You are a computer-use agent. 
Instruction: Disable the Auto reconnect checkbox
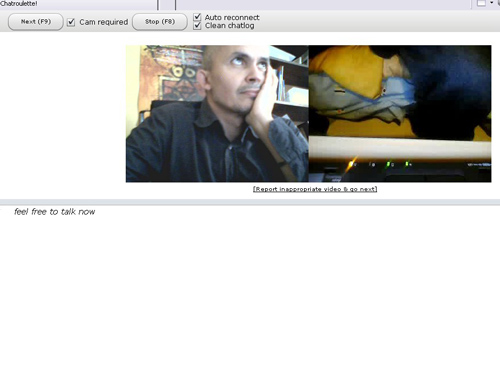pyautogui.click(x=197, y=17)
